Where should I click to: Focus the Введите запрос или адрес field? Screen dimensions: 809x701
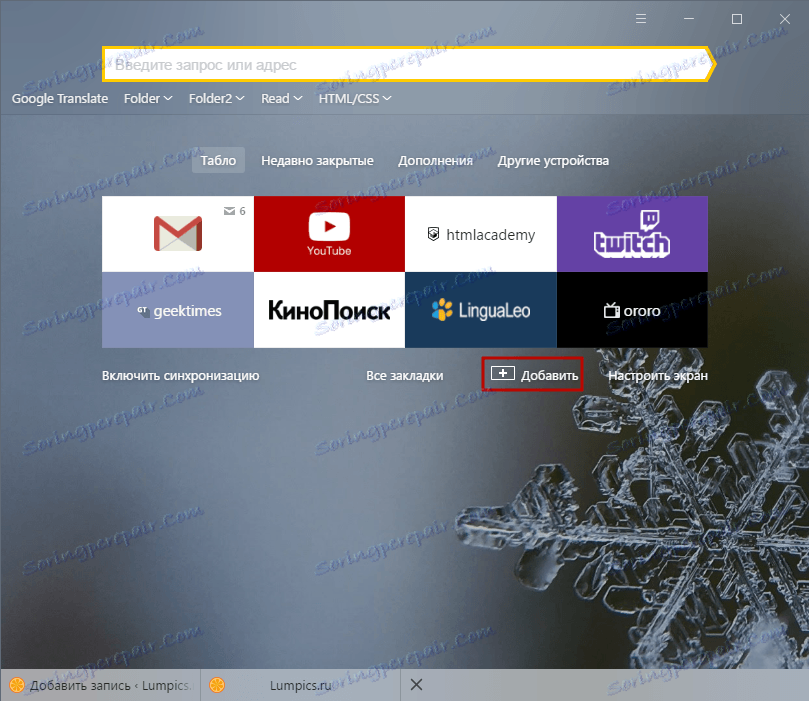pyautogui.click(x=409, y=64)
